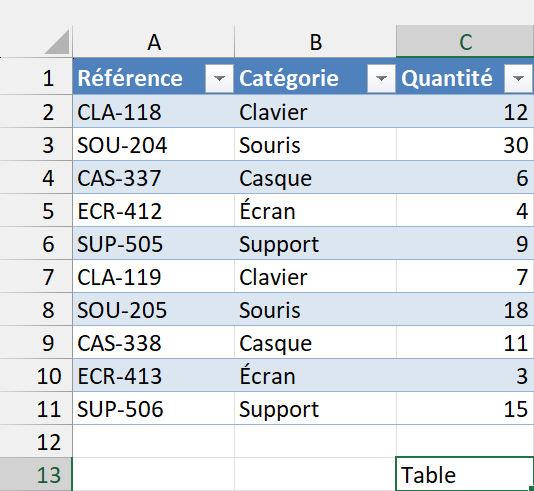Select row 8 header
The image size is (534, 491).
(x=36, y=310)
